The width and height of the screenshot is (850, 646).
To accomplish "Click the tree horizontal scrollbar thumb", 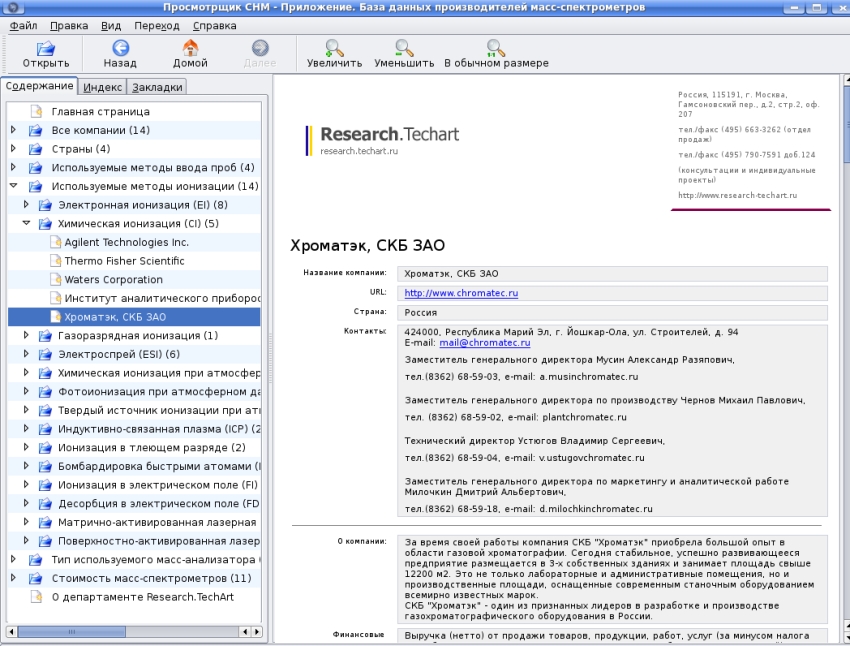I will click(72, 632).
